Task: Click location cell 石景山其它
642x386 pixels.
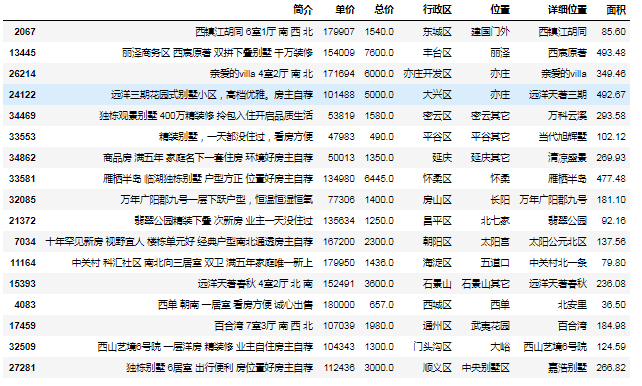Action: 486,284
